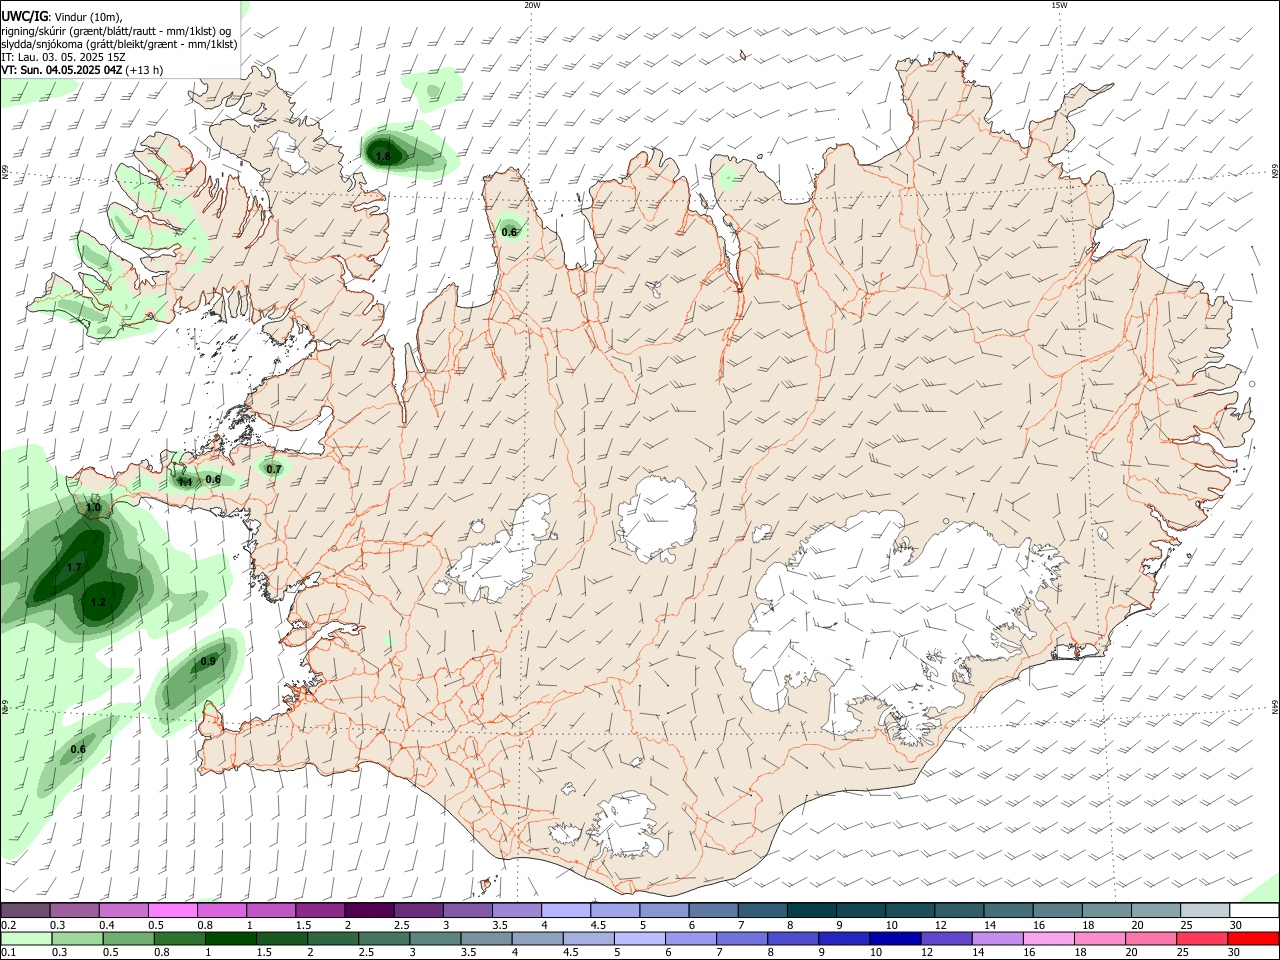This screenshot has width=1280, height=960.
Task: Click the 'VT: Sun. 04.05.2025 04Z' valid time
Action: 62,70
